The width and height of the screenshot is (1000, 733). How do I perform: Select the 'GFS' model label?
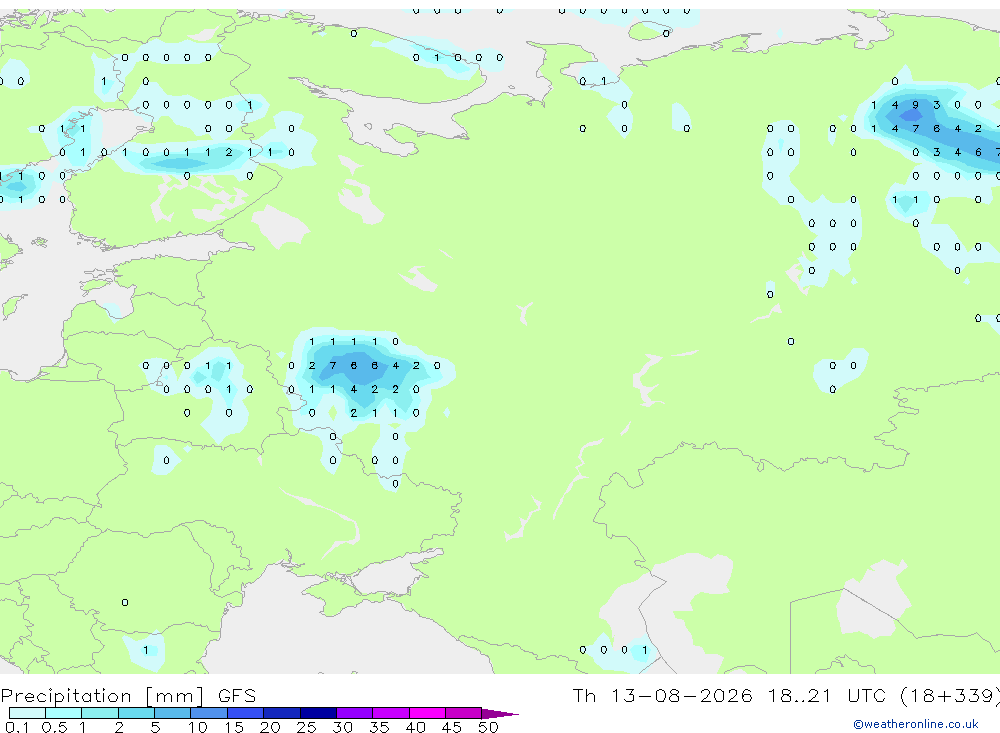tap(237, 695)
